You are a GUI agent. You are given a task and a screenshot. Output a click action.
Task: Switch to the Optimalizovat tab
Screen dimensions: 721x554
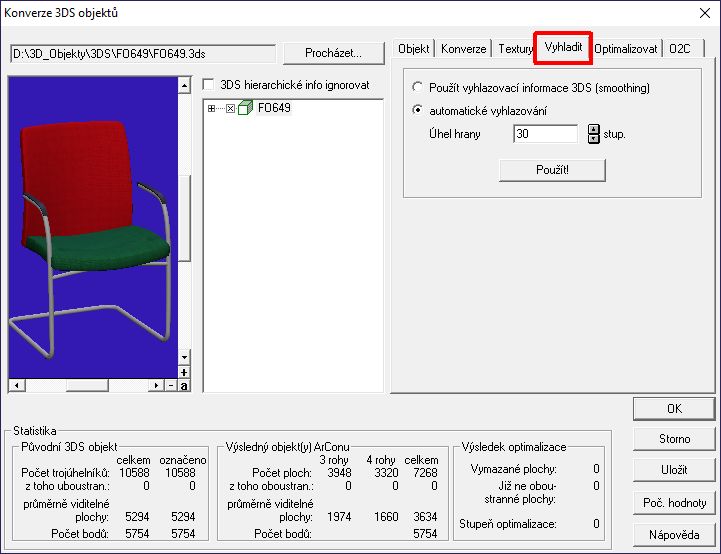point(626,48)
